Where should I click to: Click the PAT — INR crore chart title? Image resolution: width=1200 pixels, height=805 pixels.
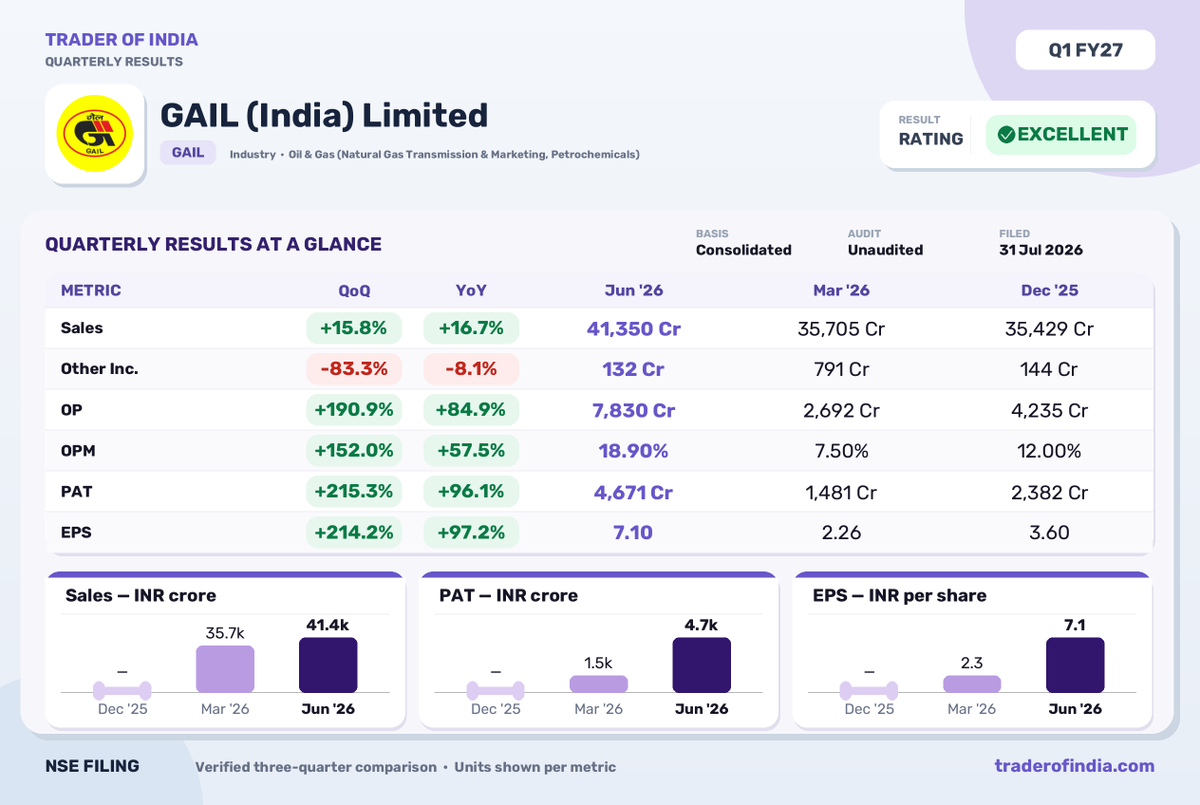509,595
